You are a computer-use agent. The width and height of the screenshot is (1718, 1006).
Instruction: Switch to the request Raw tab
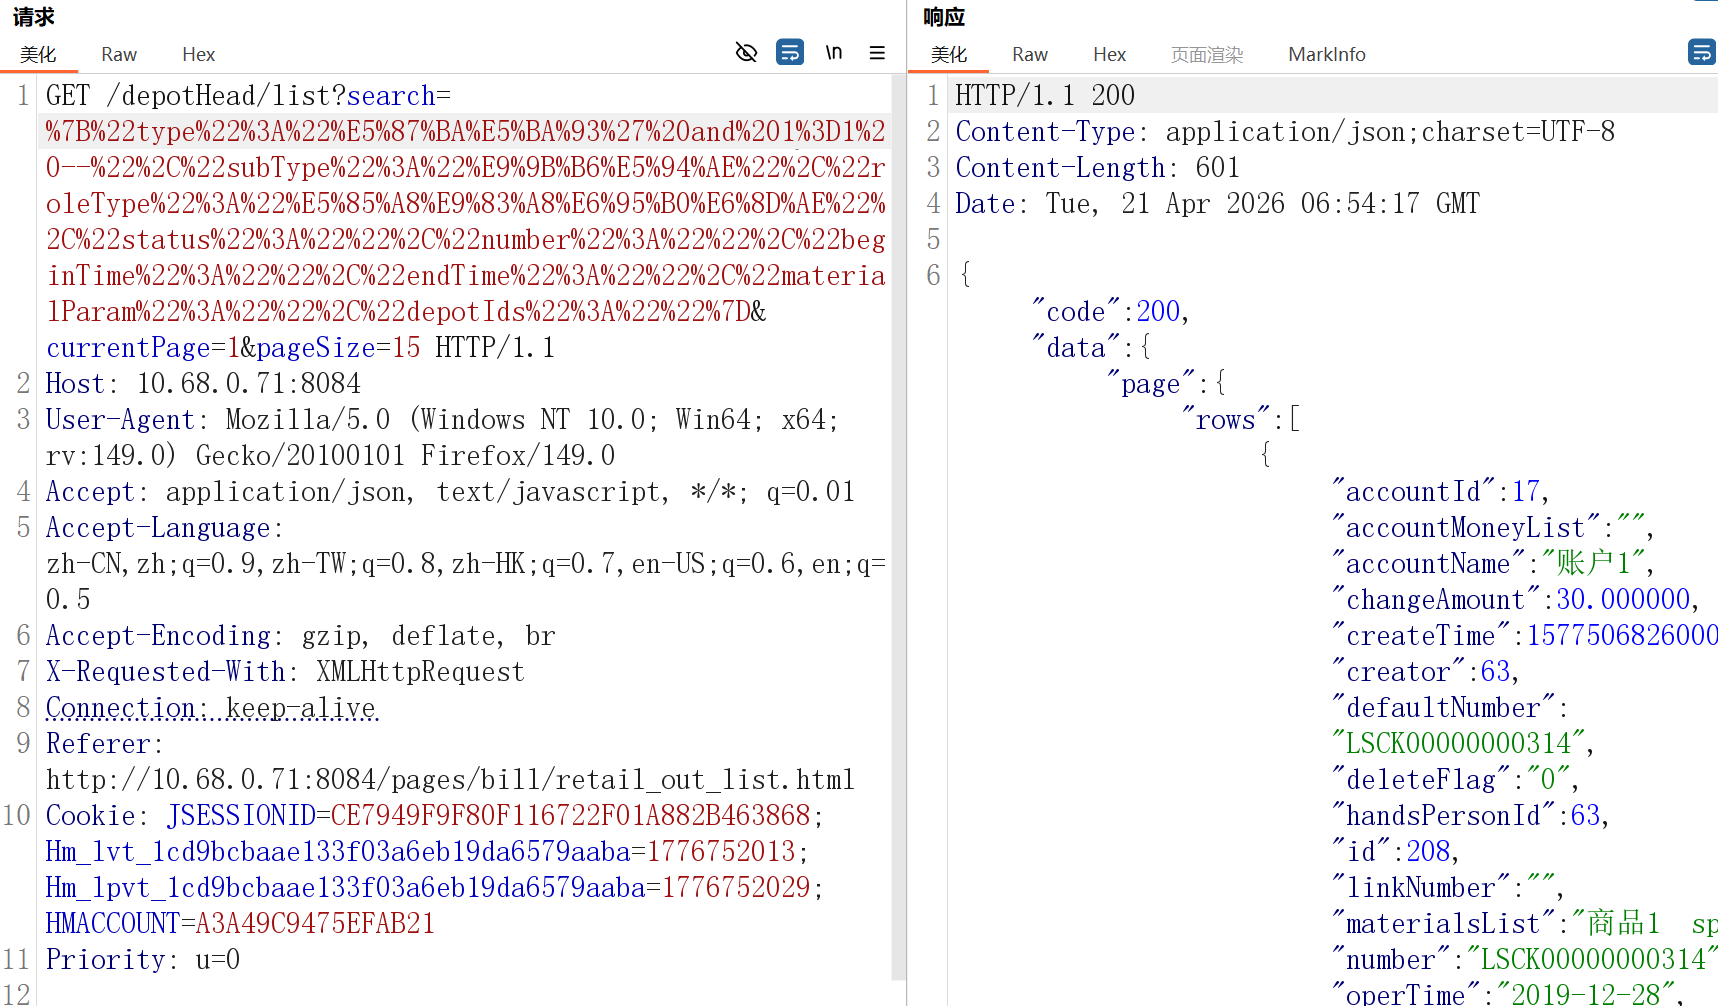pos(119,54)
